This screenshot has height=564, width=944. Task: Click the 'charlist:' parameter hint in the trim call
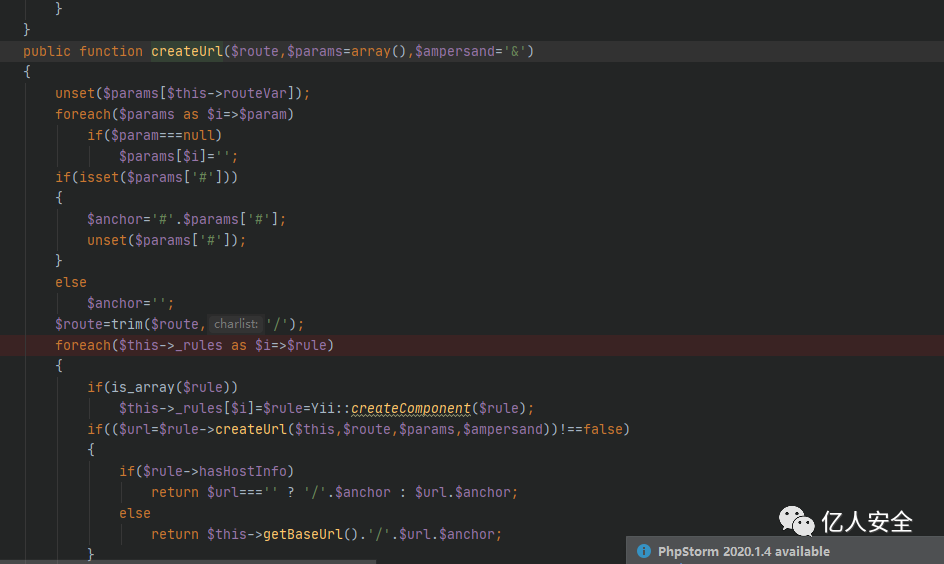pos(236,324)
